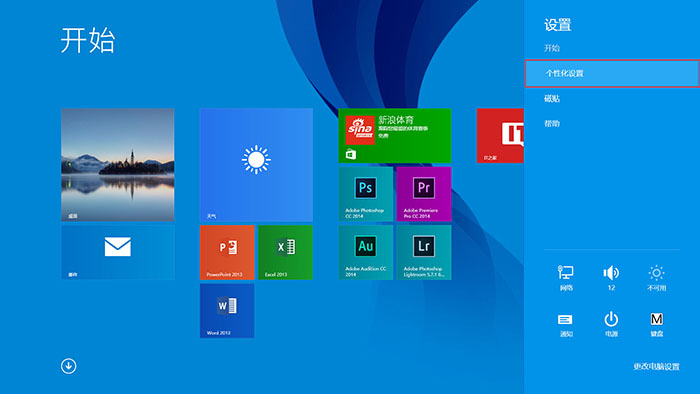Open the Adobe Photoshop CC 2014 tile
The image size is (700, 394).
click(366, 194)
